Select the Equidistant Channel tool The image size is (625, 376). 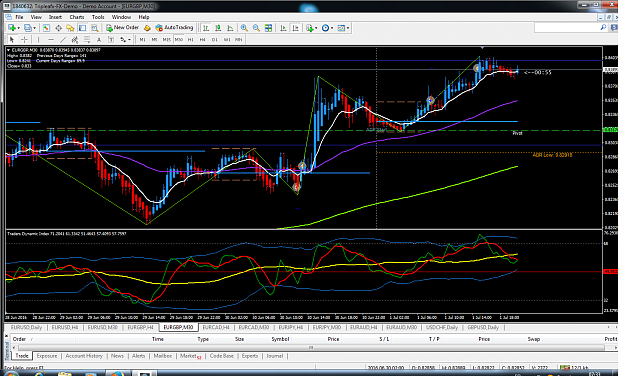tap(75, 39)
